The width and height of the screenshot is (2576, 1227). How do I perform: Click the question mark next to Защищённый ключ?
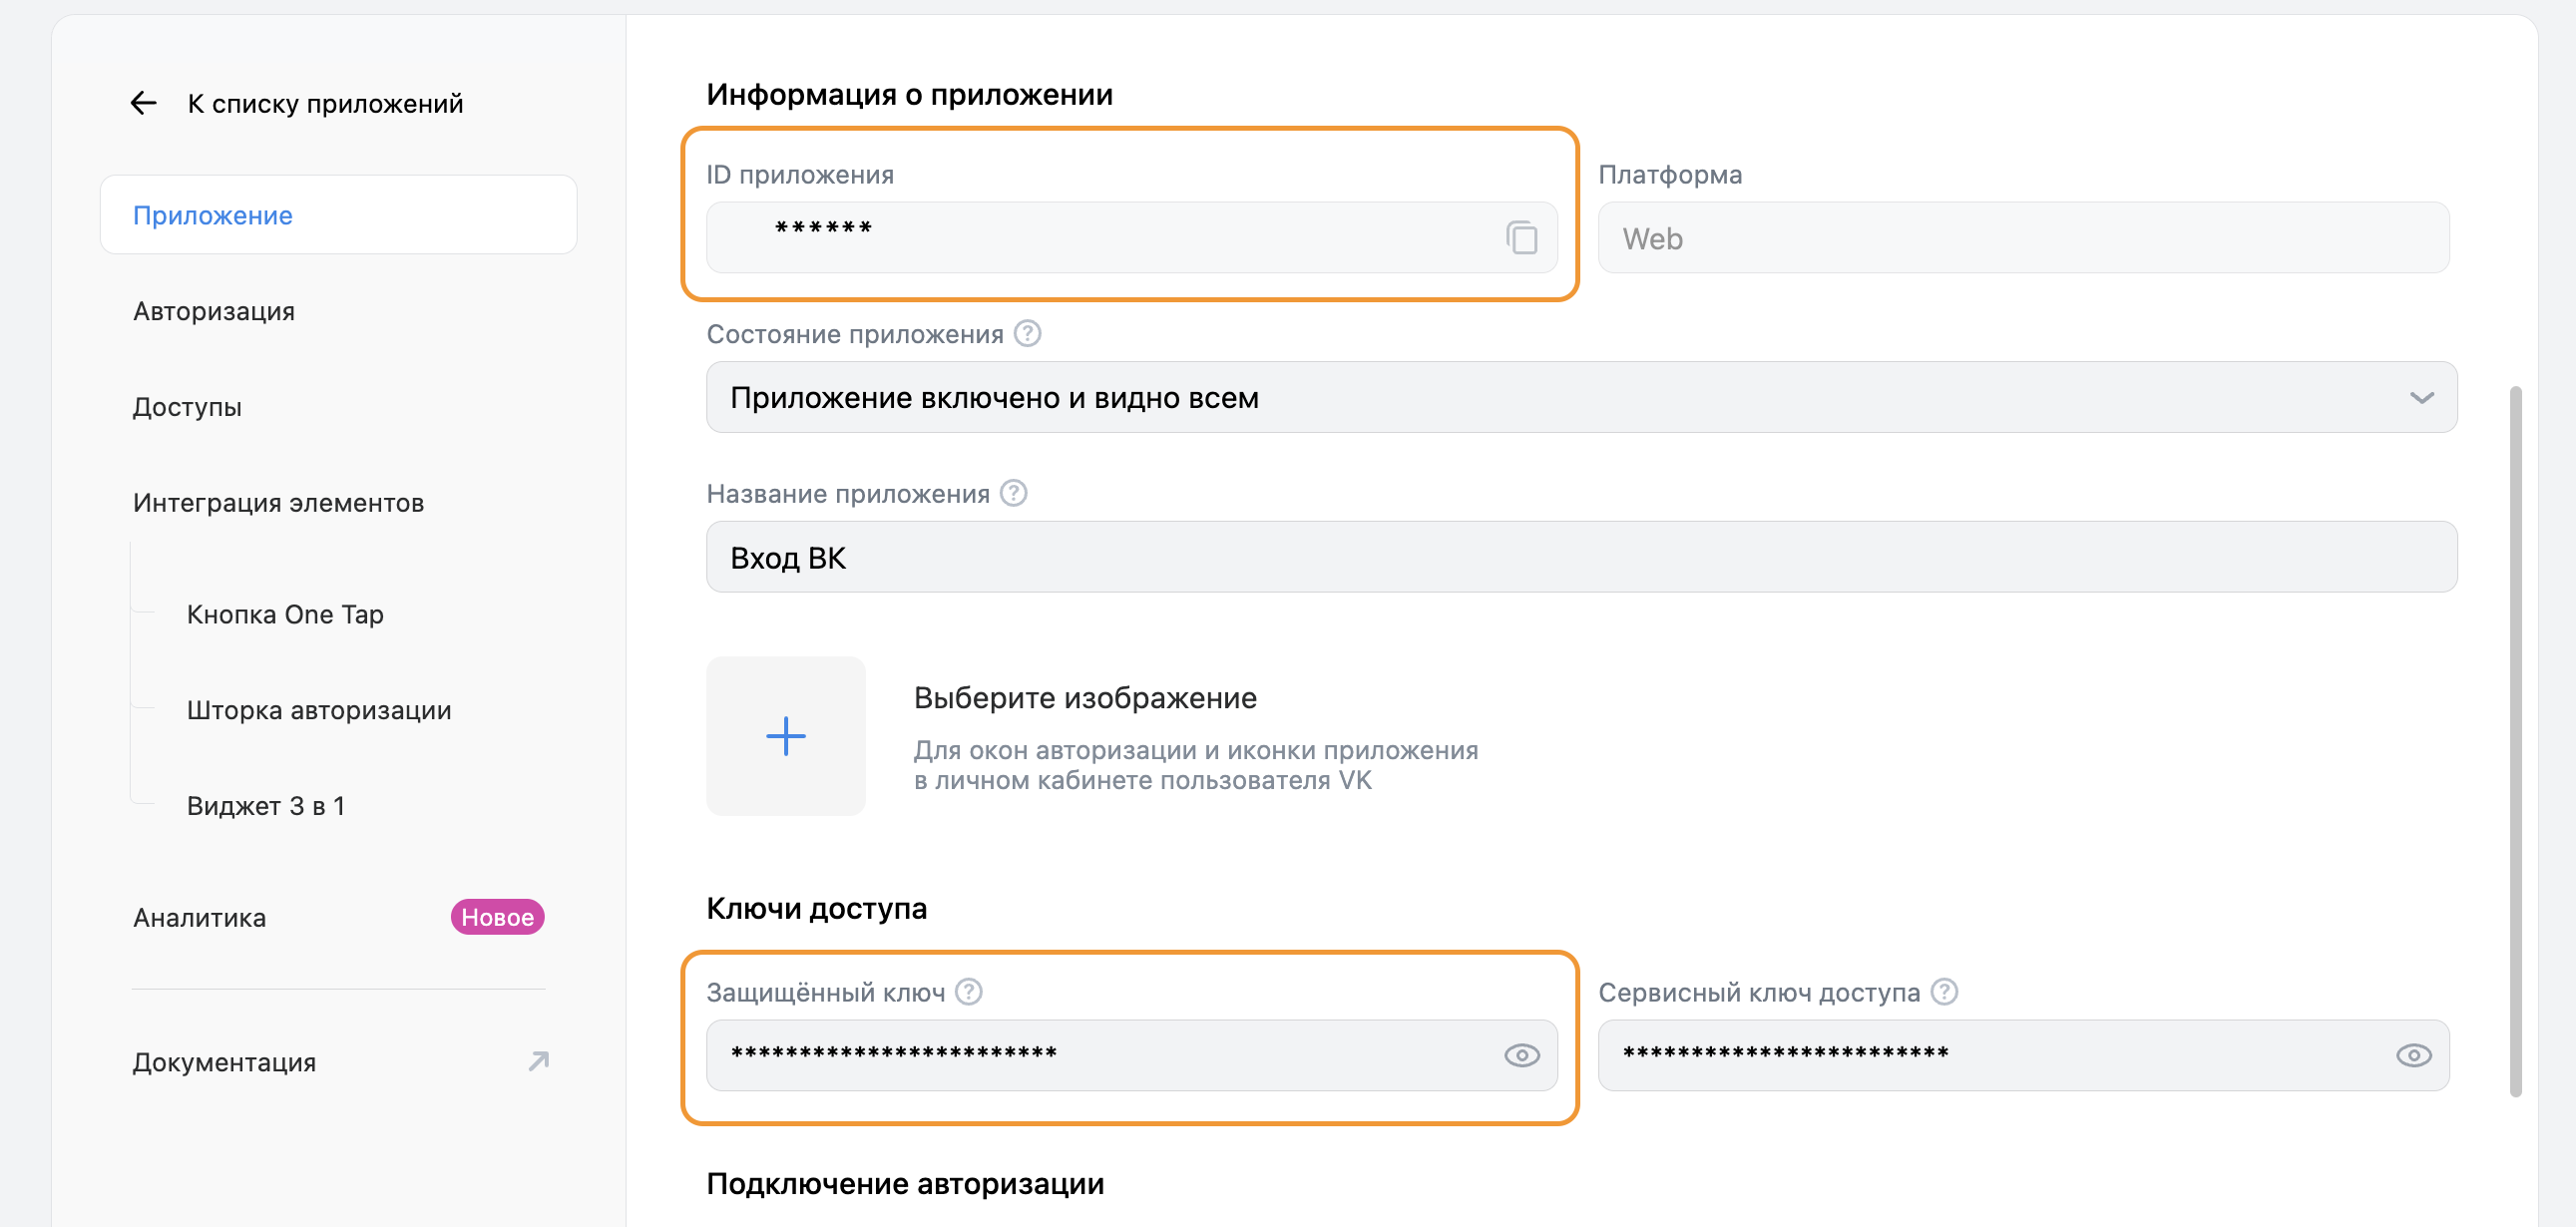[968, 991]
